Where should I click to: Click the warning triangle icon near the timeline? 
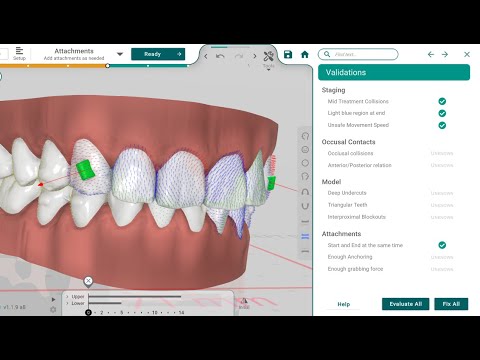point(244,302)
